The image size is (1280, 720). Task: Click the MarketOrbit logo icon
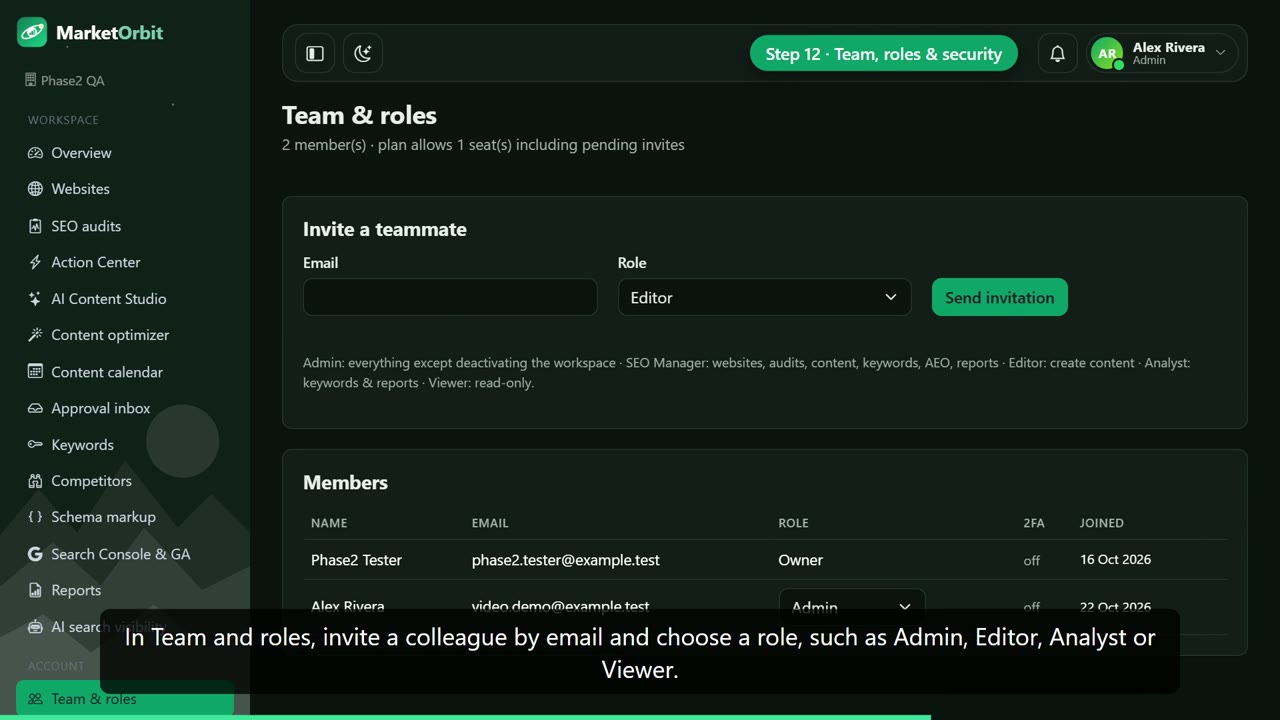tap(32, 32)
